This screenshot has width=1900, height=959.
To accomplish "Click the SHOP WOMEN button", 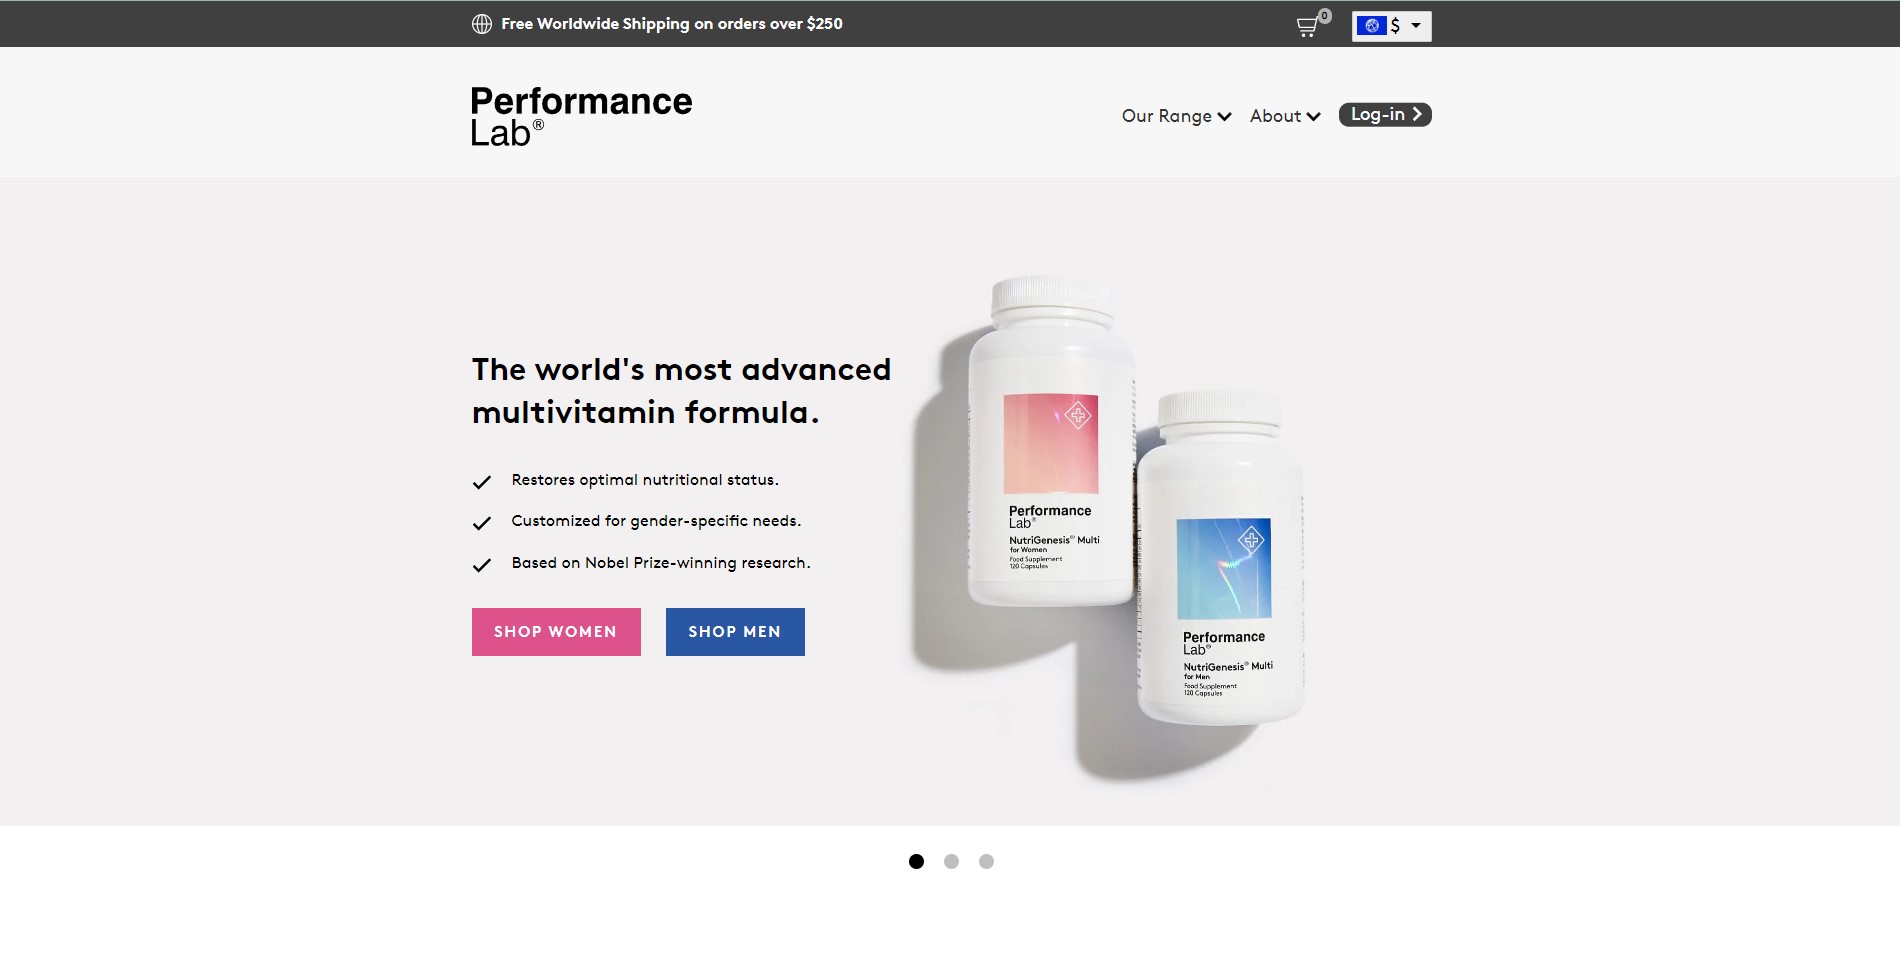I will coord(556,632).
